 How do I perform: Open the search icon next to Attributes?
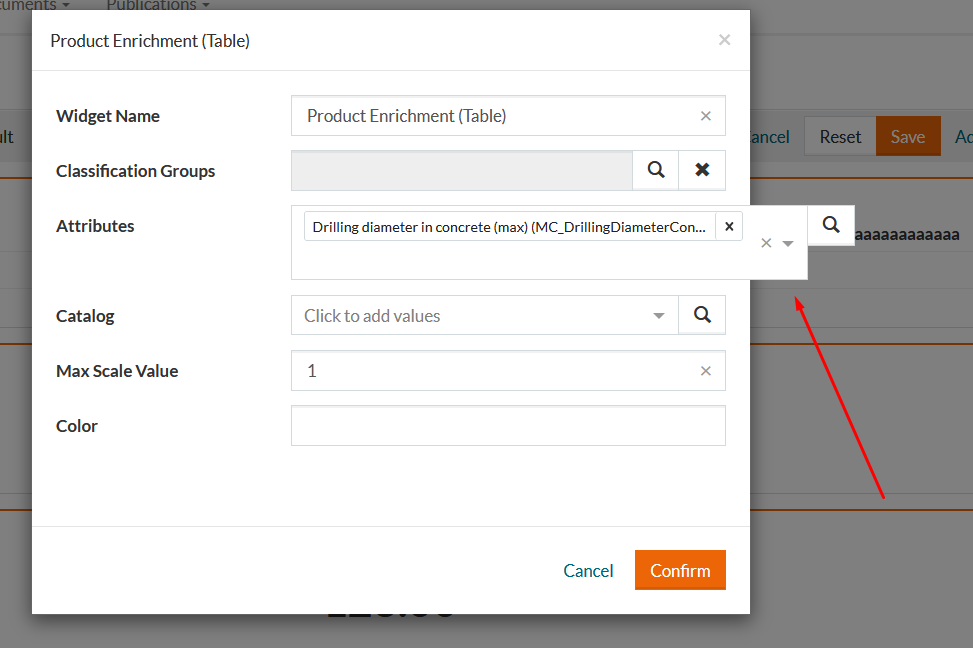click(x=830, y=226)
